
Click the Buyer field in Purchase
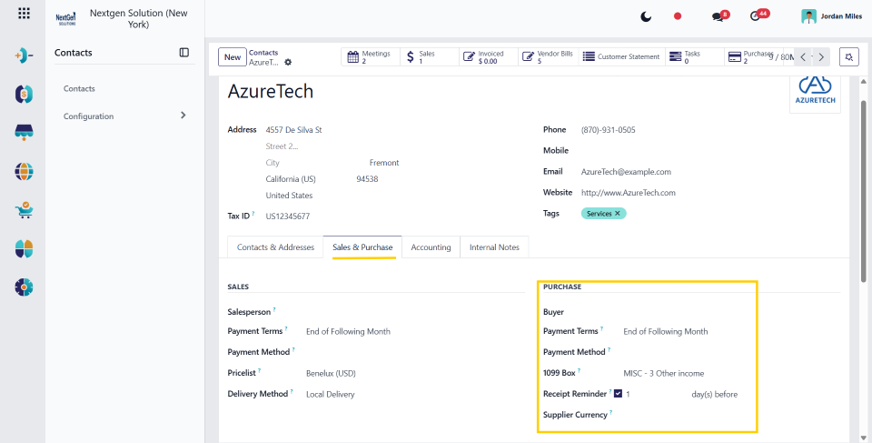coord(687,312)
